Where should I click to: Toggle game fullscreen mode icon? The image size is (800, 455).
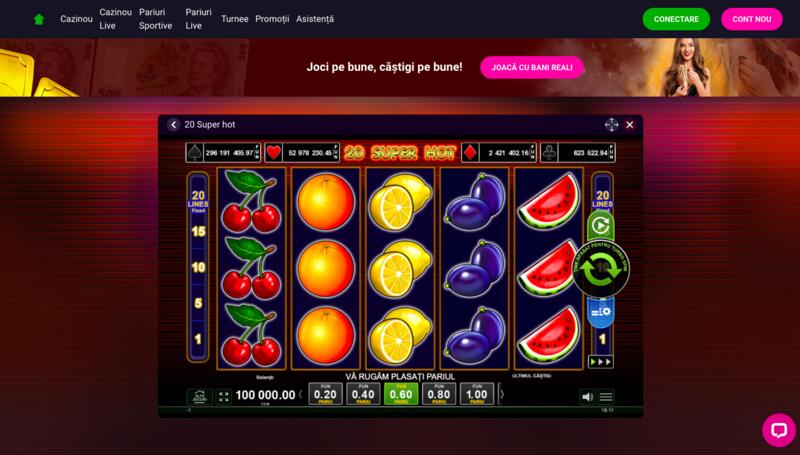(223, 397)
